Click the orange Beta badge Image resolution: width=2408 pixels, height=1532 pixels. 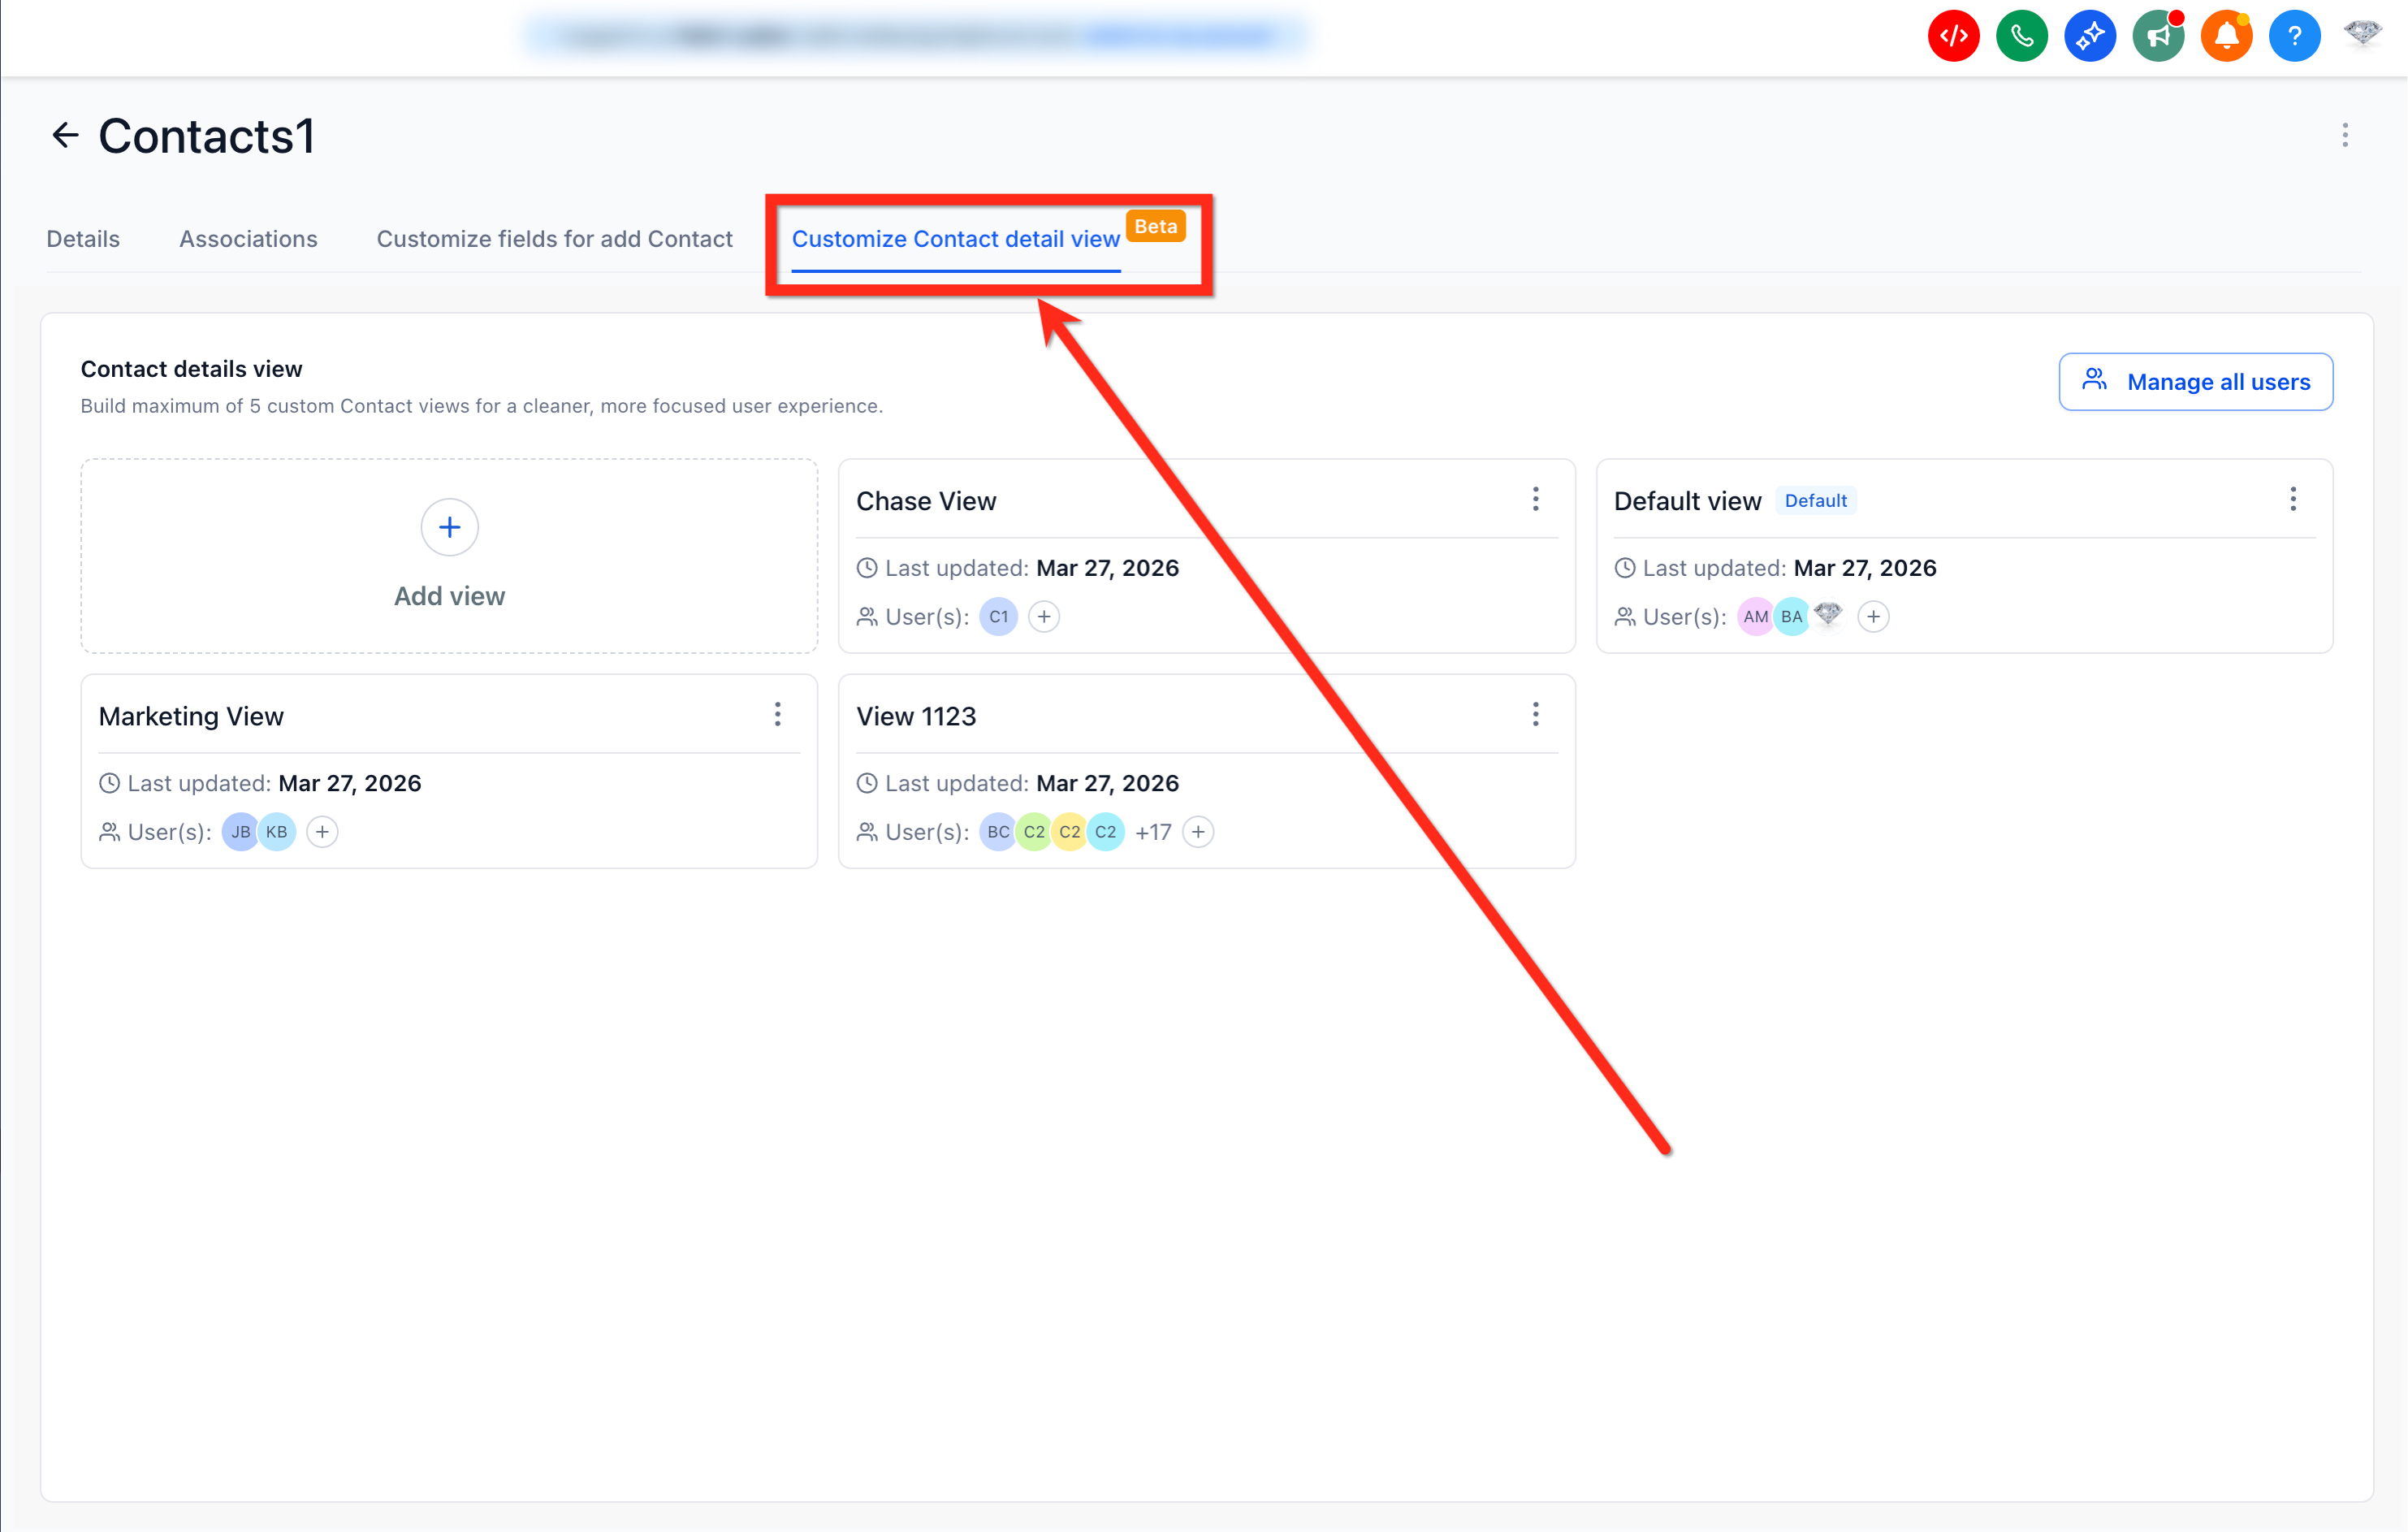[1155, 226]
